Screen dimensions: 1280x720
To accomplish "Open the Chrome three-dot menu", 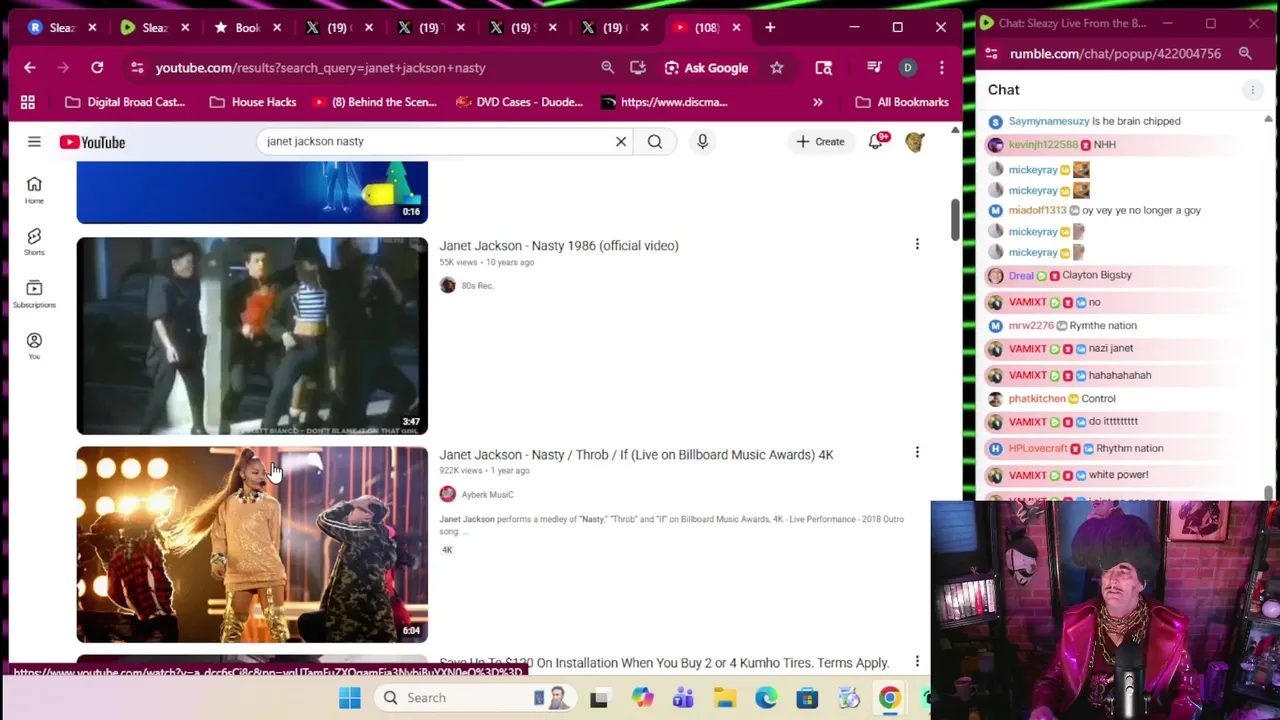I will click(941, 67).
